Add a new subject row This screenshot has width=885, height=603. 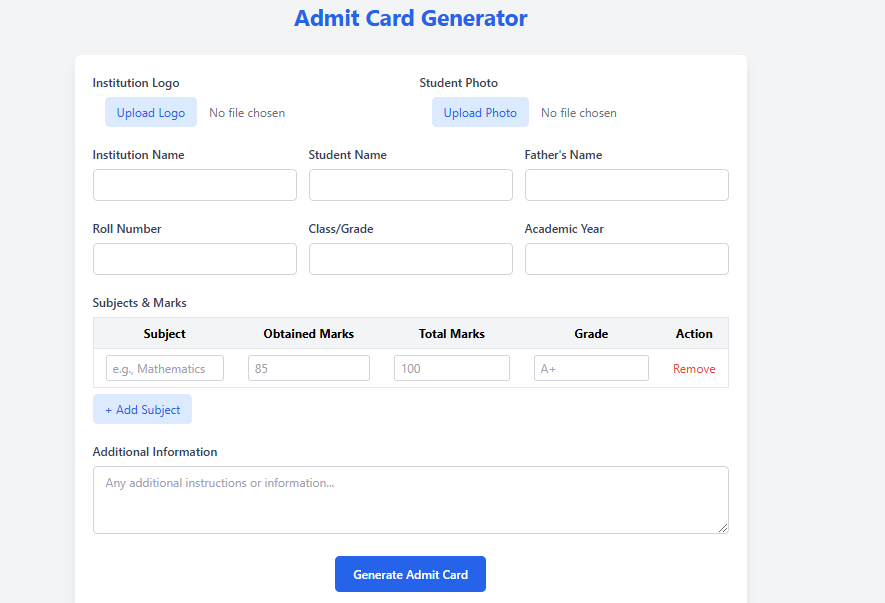click(142, 409)
